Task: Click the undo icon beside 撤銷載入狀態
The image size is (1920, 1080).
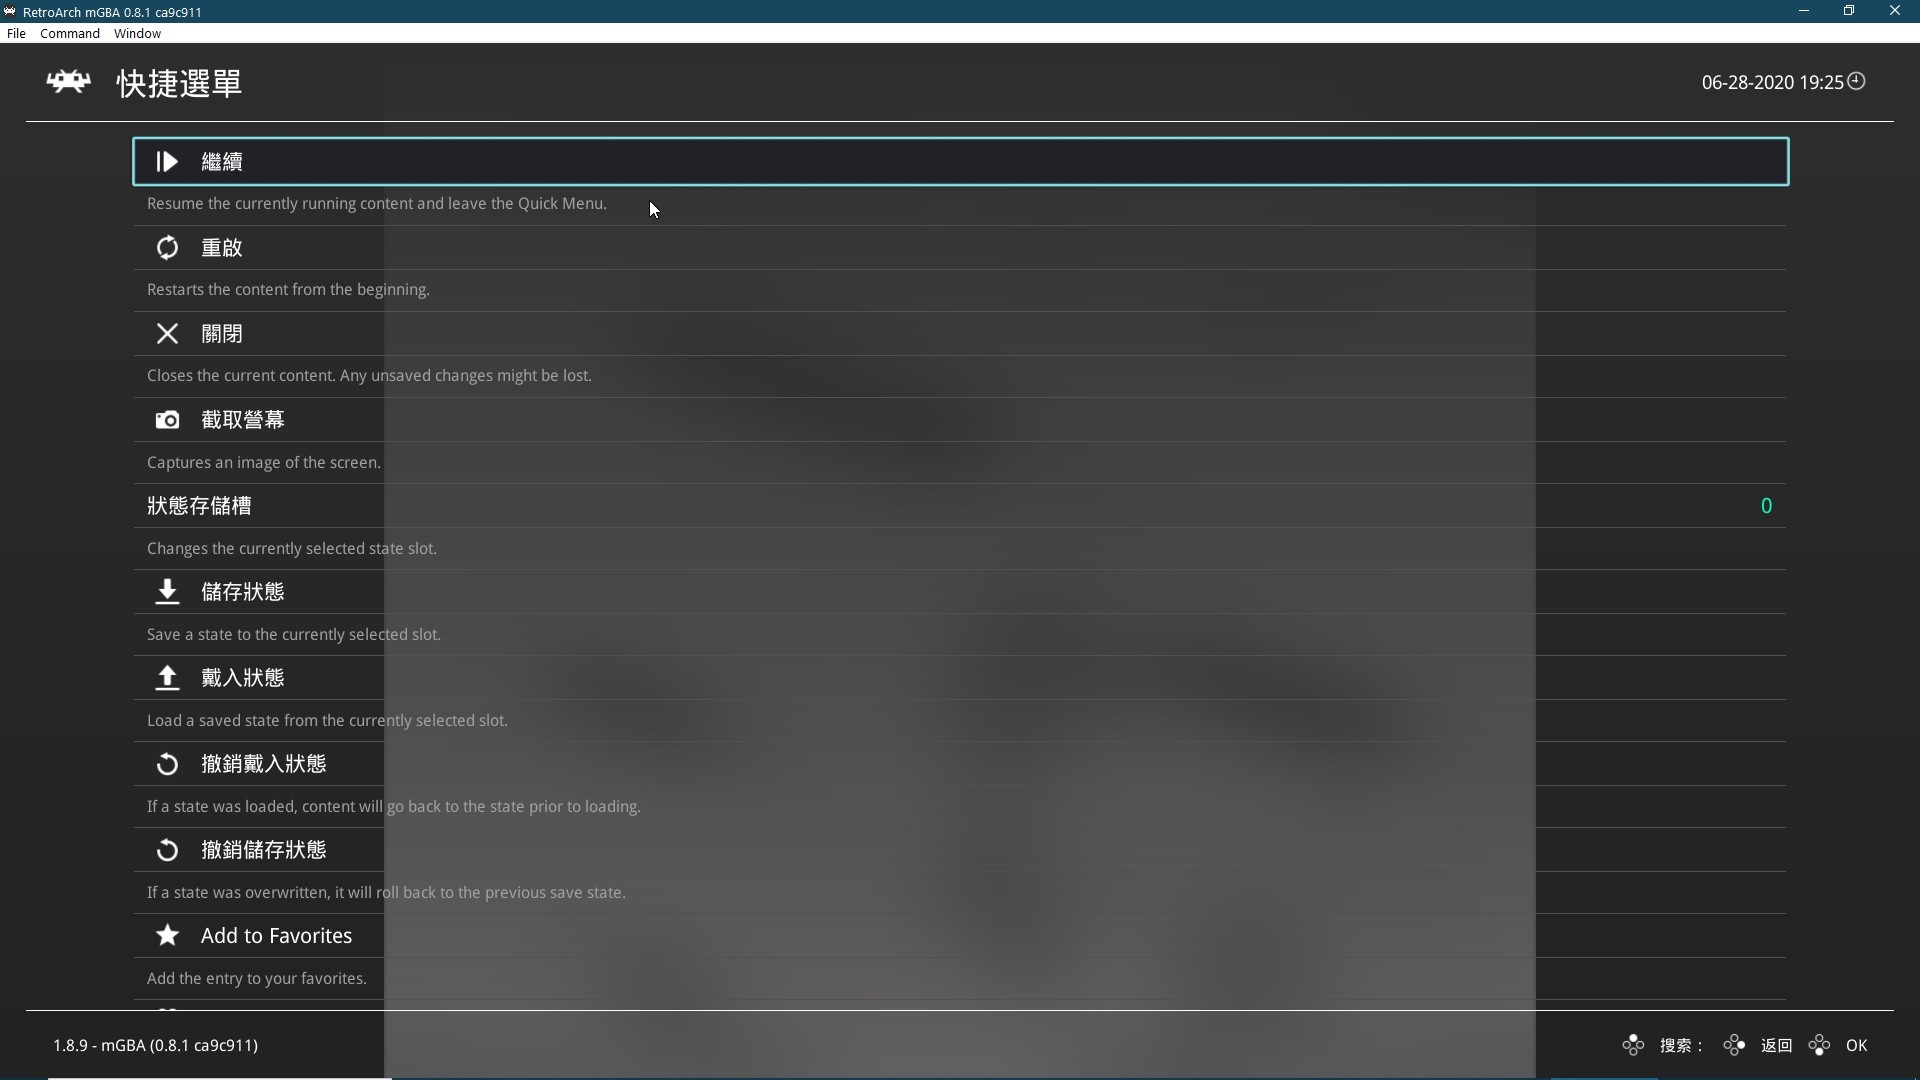Action: 167,764
